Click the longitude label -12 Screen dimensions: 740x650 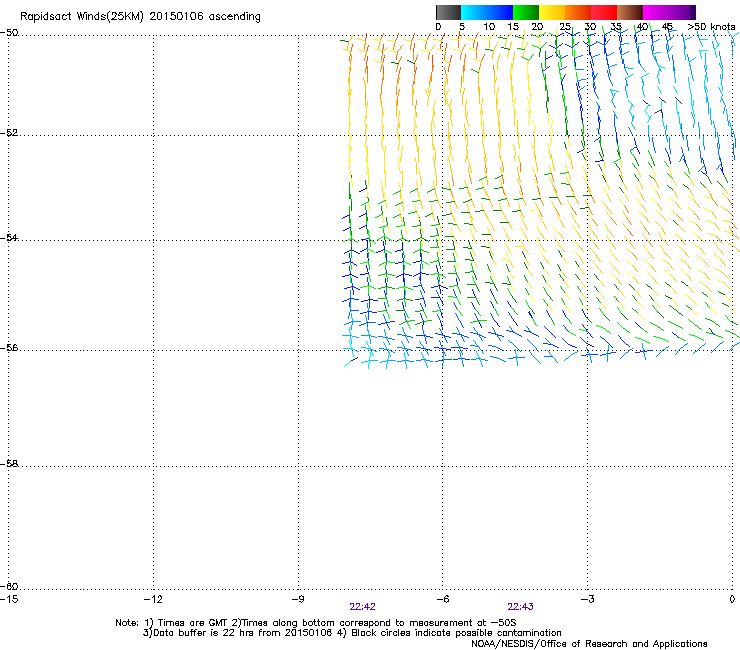coord(153,599)
